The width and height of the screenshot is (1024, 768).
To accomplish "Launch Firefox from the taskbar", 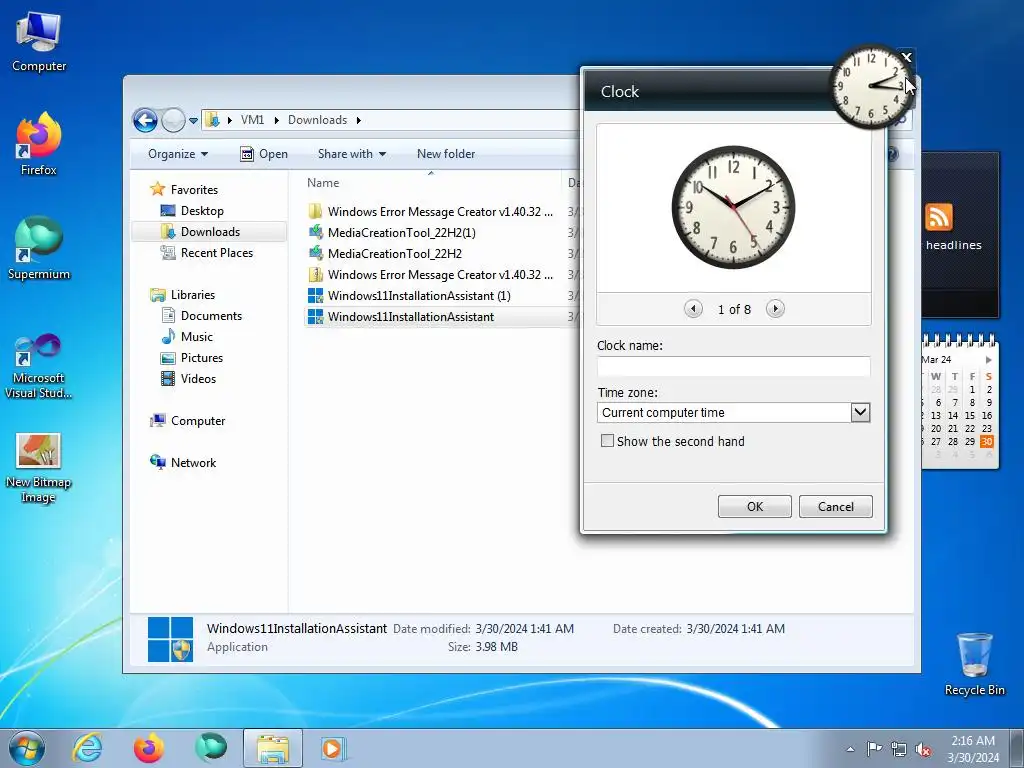I will coord(149,748).
